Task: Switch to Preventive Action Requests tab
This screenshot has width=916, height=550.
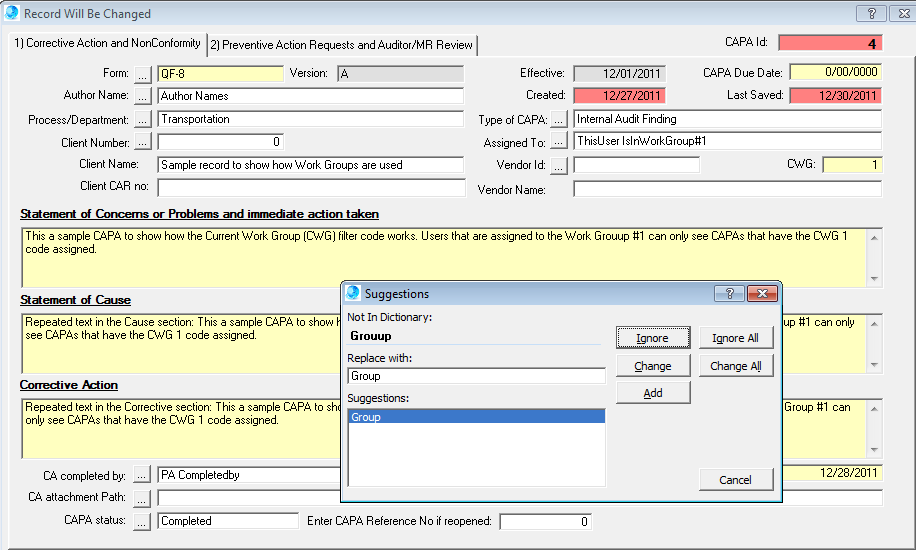Action: (341, 45)
